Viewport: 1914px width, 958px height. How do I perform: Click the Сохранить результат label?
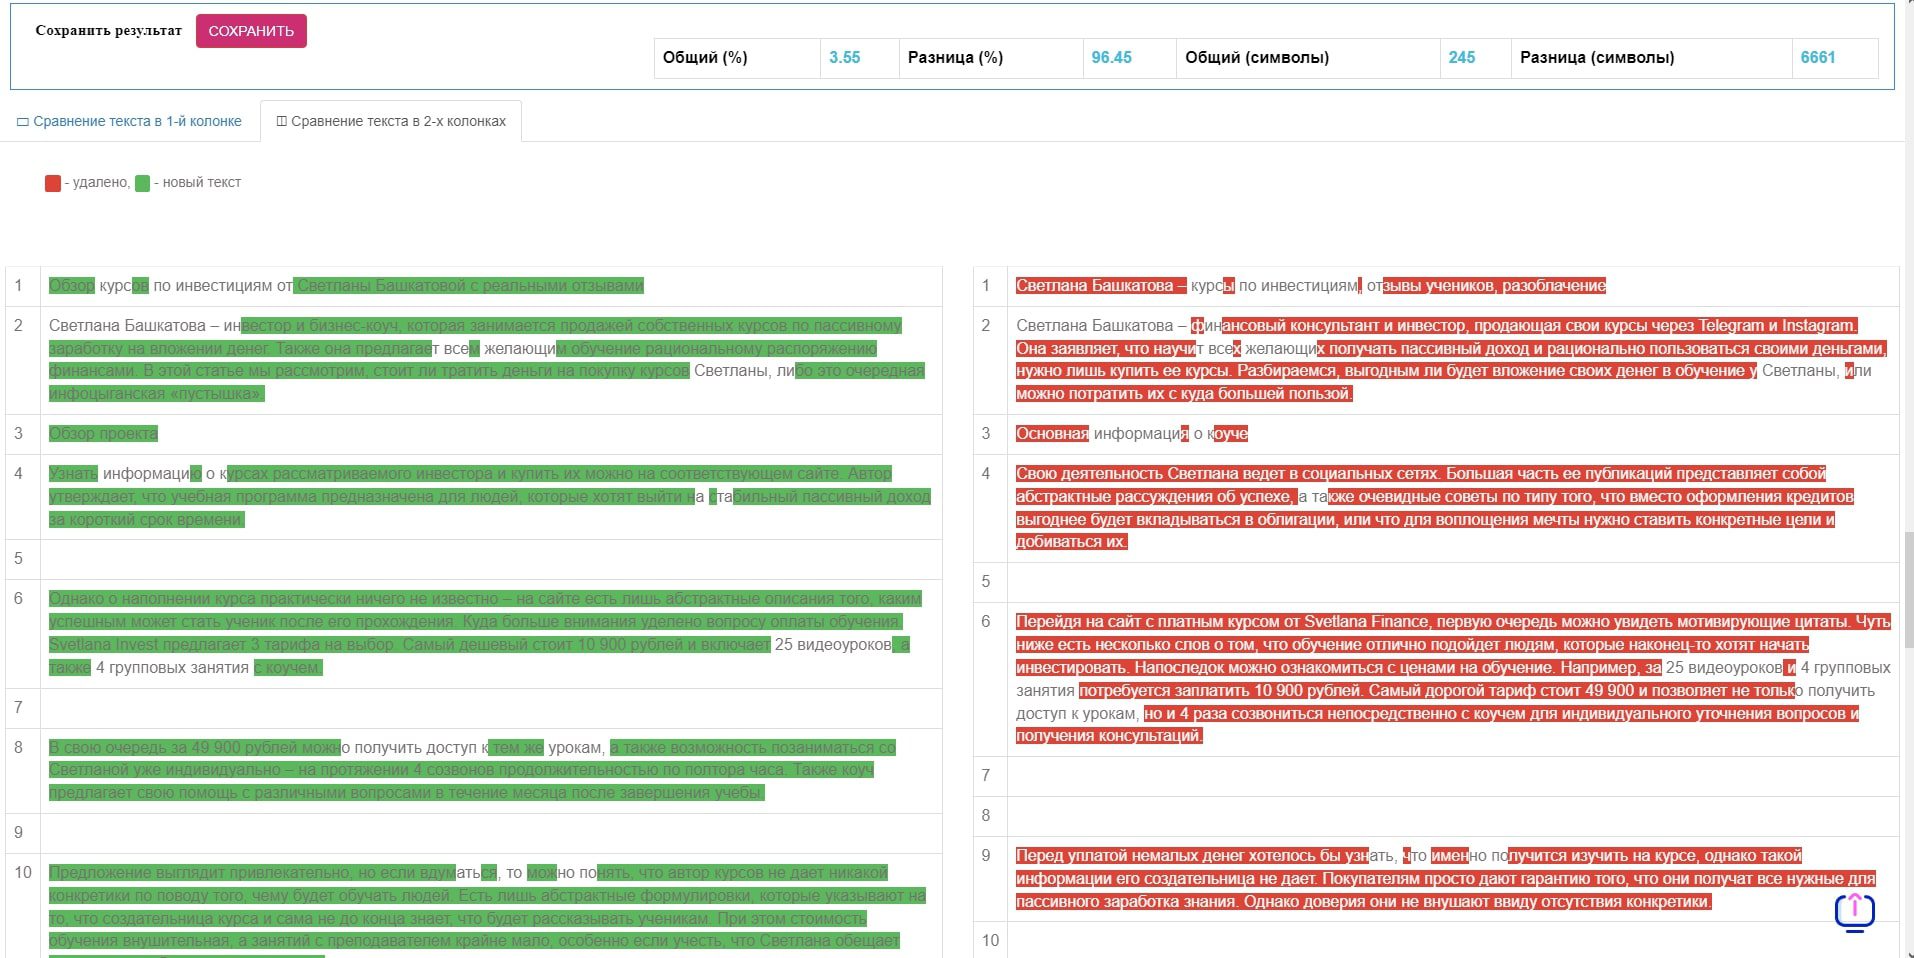109,30
